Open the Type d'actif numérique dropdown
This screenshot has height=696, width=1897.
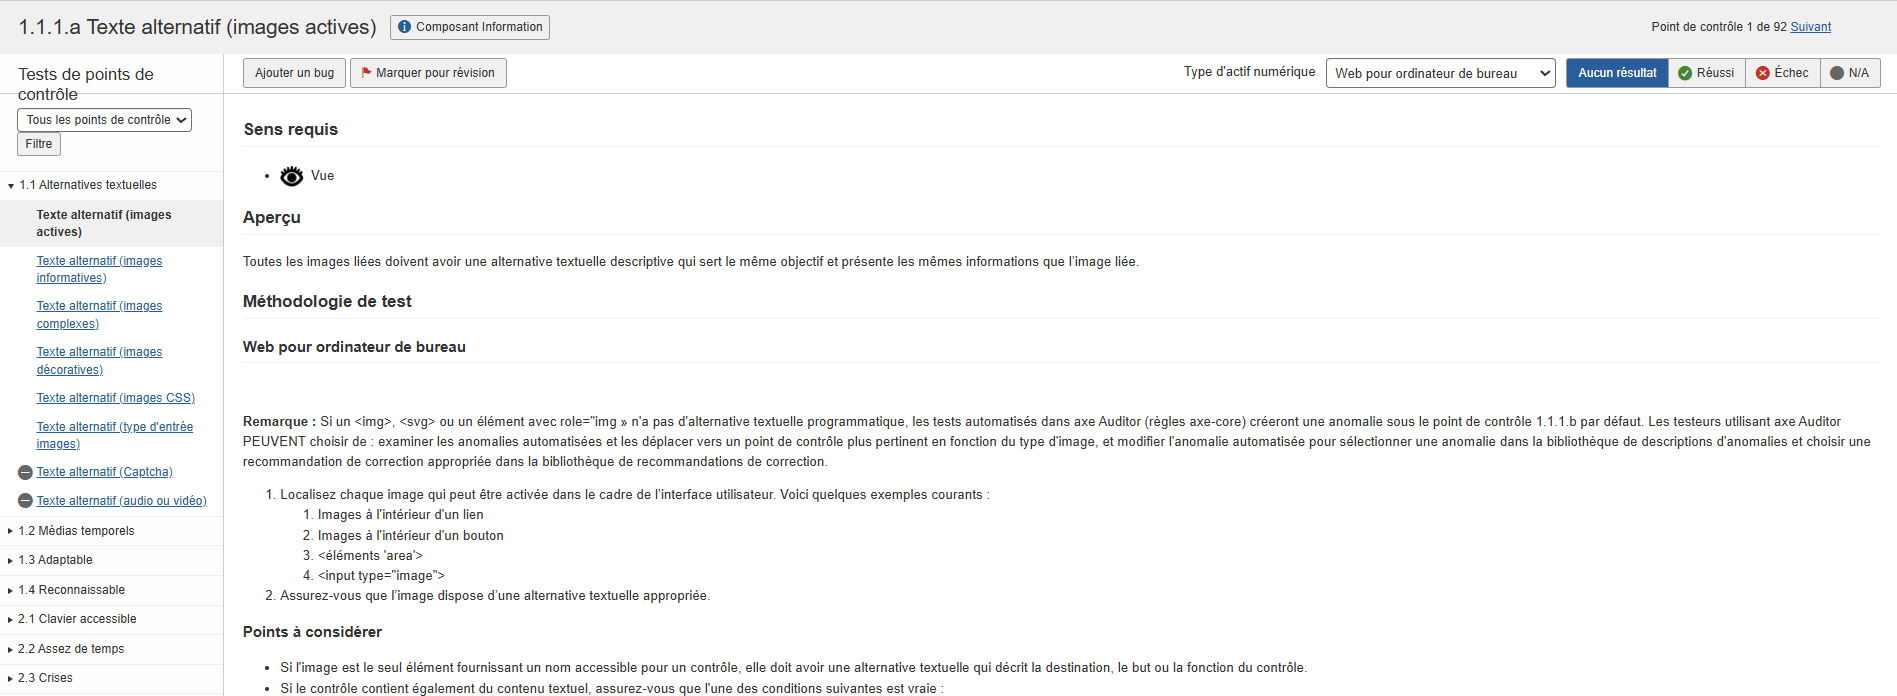pos(1440,73)
